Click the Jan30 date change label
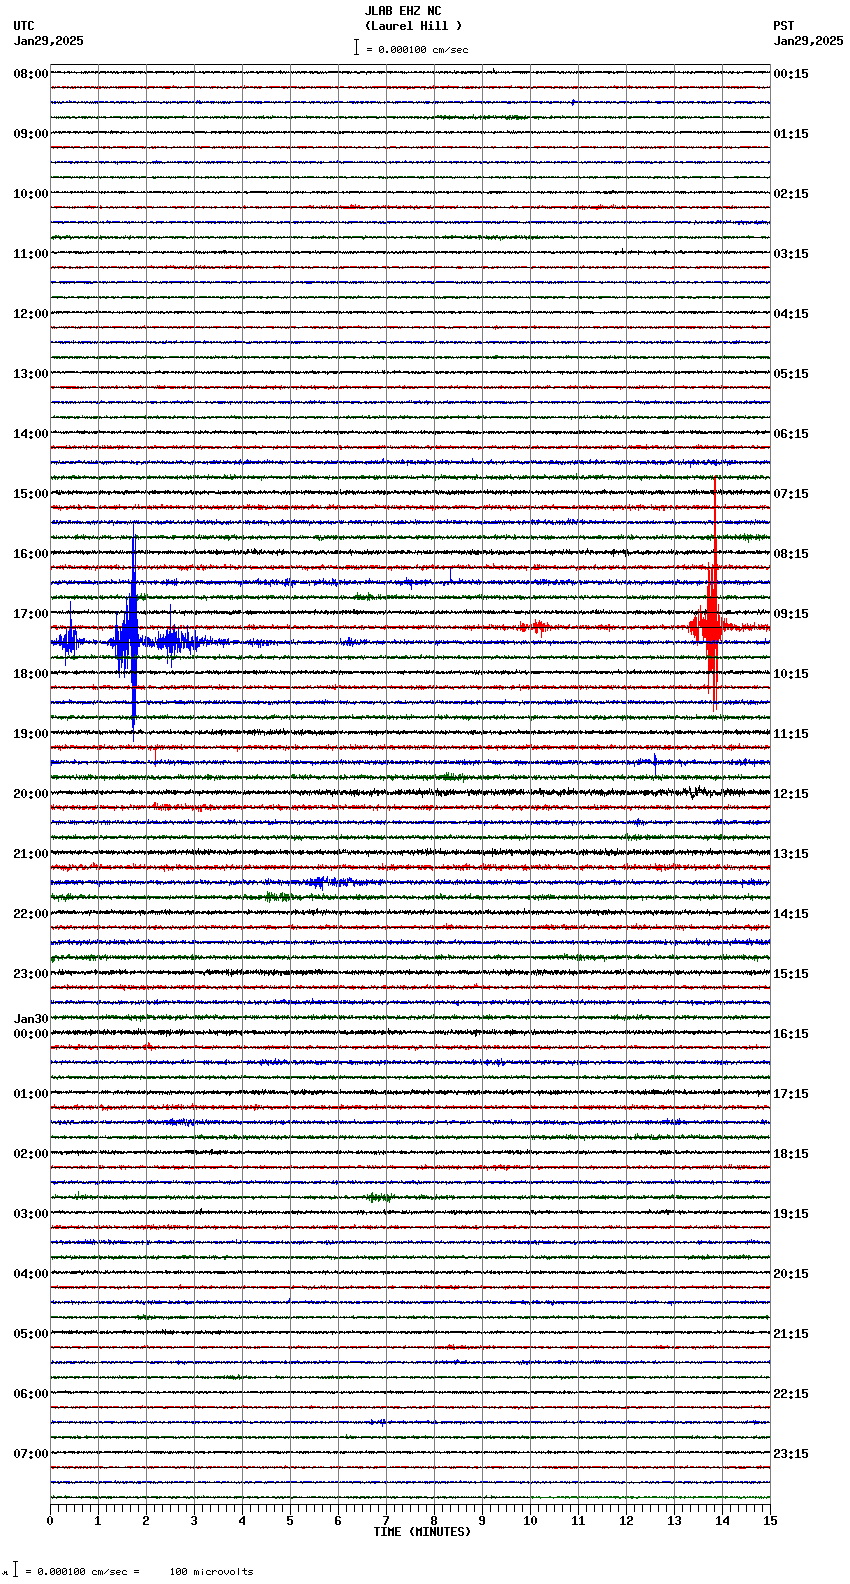850x1584 pixels. [31, 1020]
